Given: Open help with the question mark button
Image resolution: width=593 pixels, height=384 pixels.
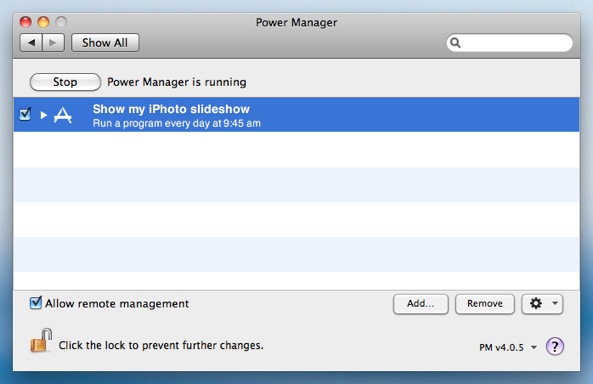Looking at the screenshot, I should pos(555,346).
